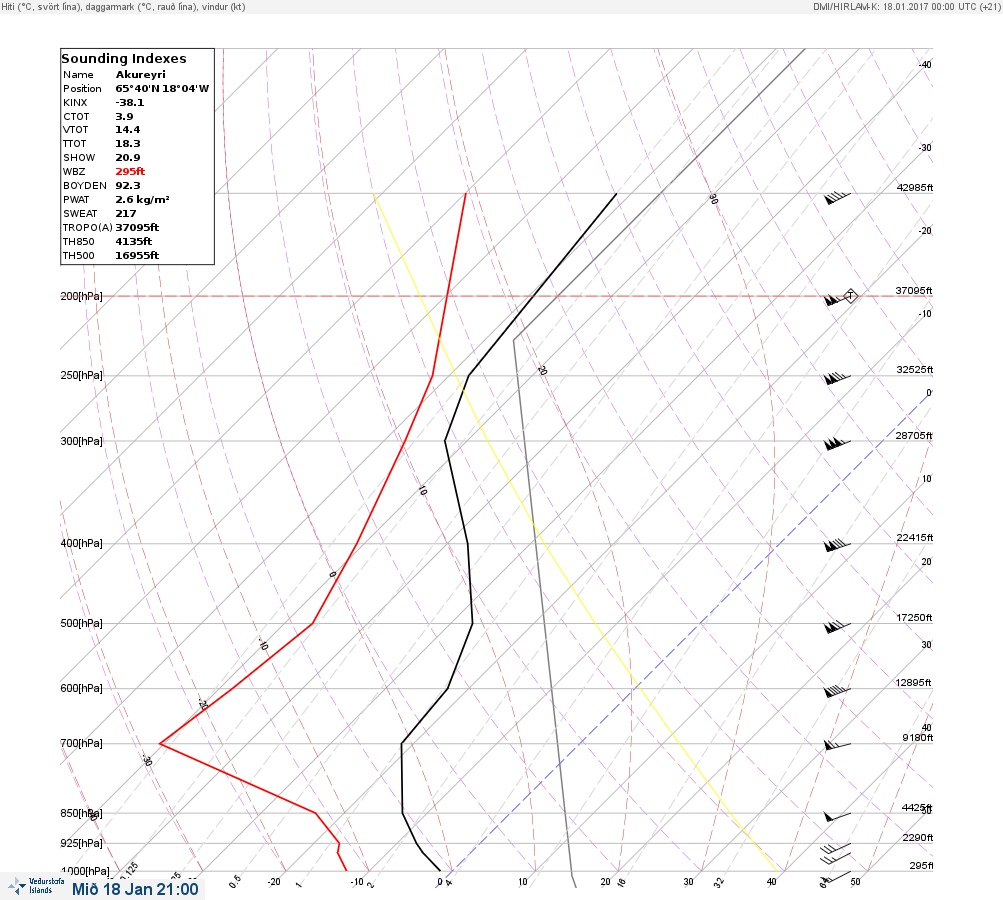The height and width of the screenshot is (900, 1003).
Task: Click the Position label in the indexes box
Action: click(x=82, y=88)
